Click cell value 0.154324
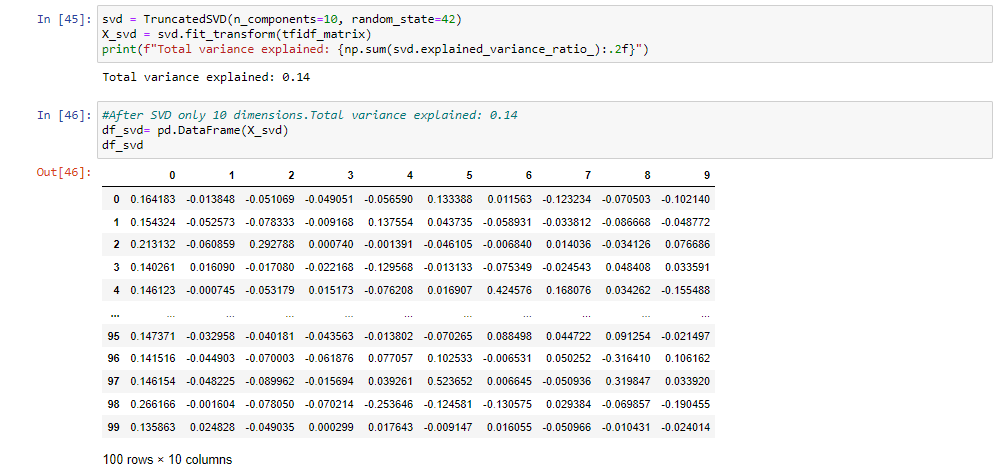 [153, 223]
